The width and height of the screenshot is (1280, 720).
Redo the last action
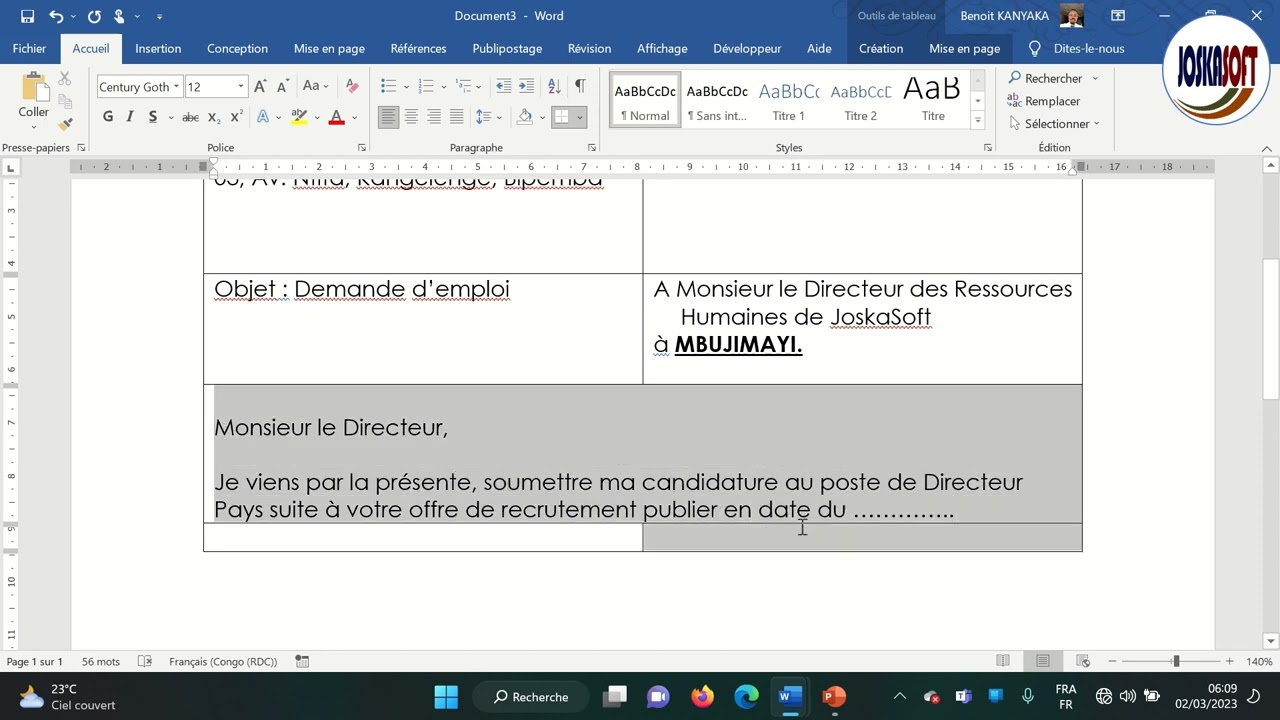94,16
